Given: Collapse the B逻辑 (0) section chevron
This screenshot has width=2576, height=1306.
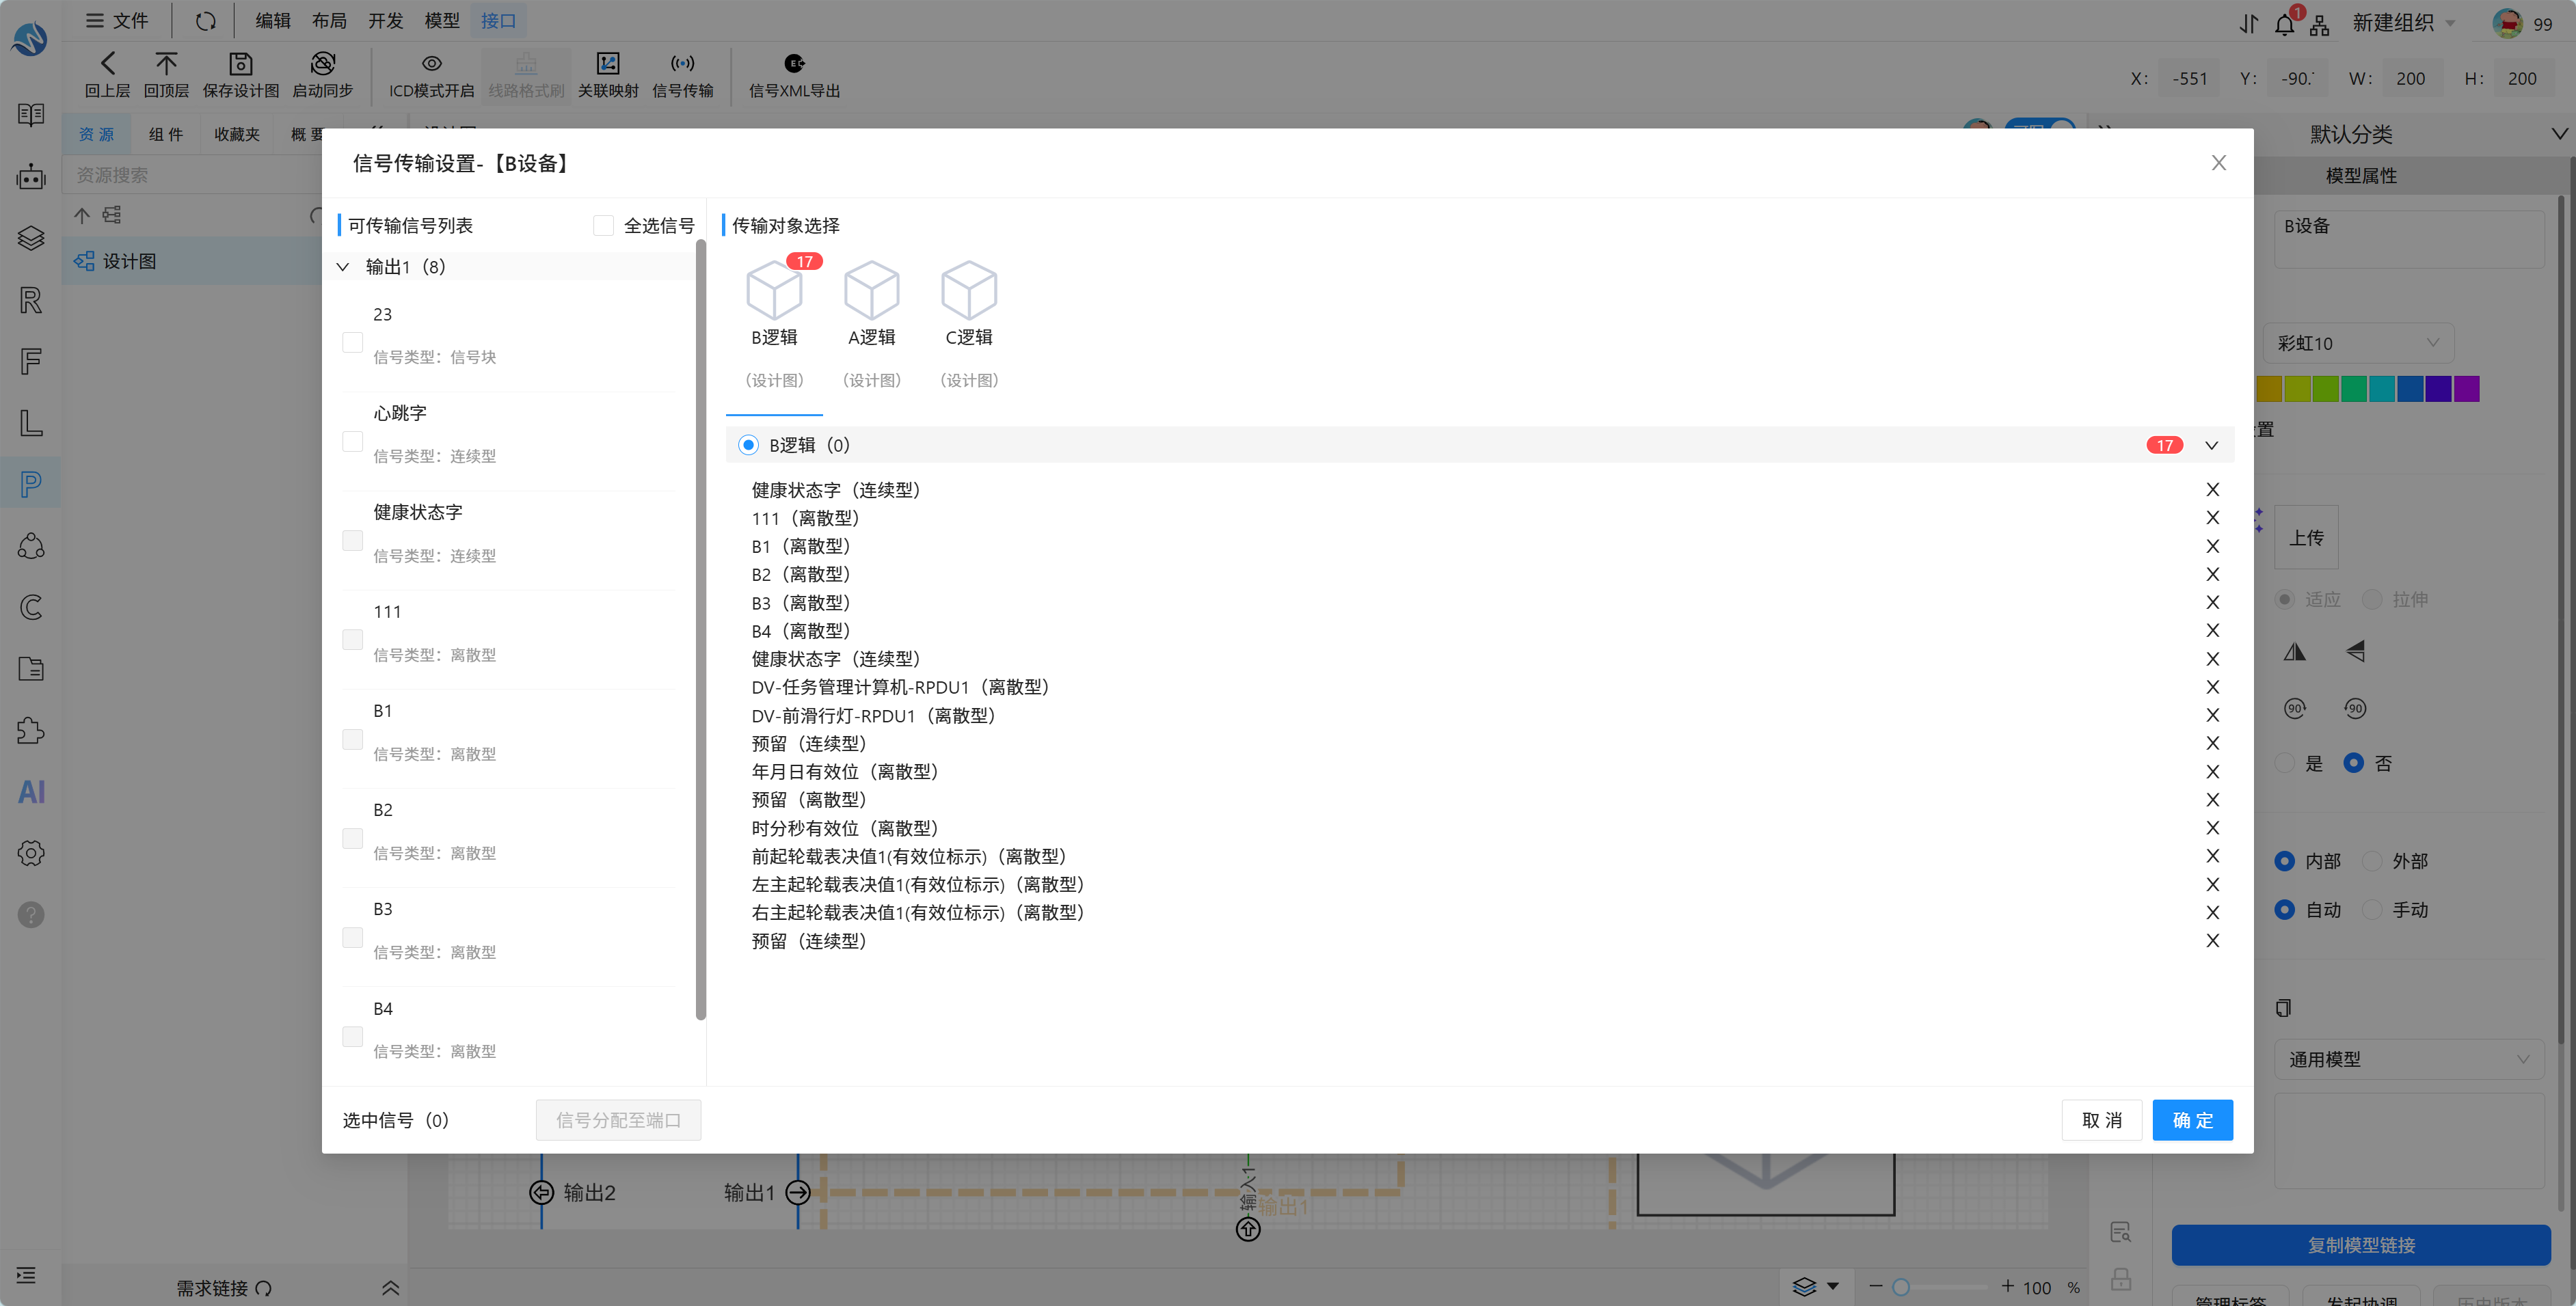Looking at the screenshot, I should click(x=2211, y=445).
